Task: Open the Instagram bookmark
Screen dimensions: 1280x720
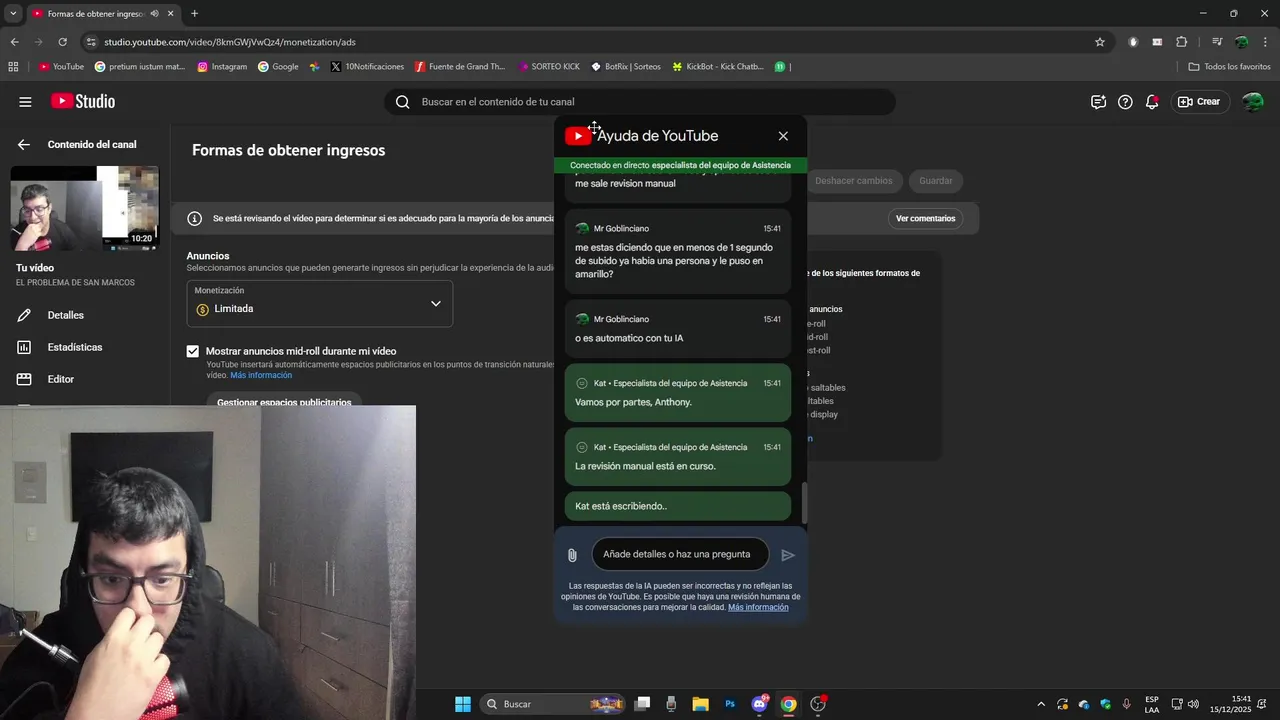Action: click(222, 67)
